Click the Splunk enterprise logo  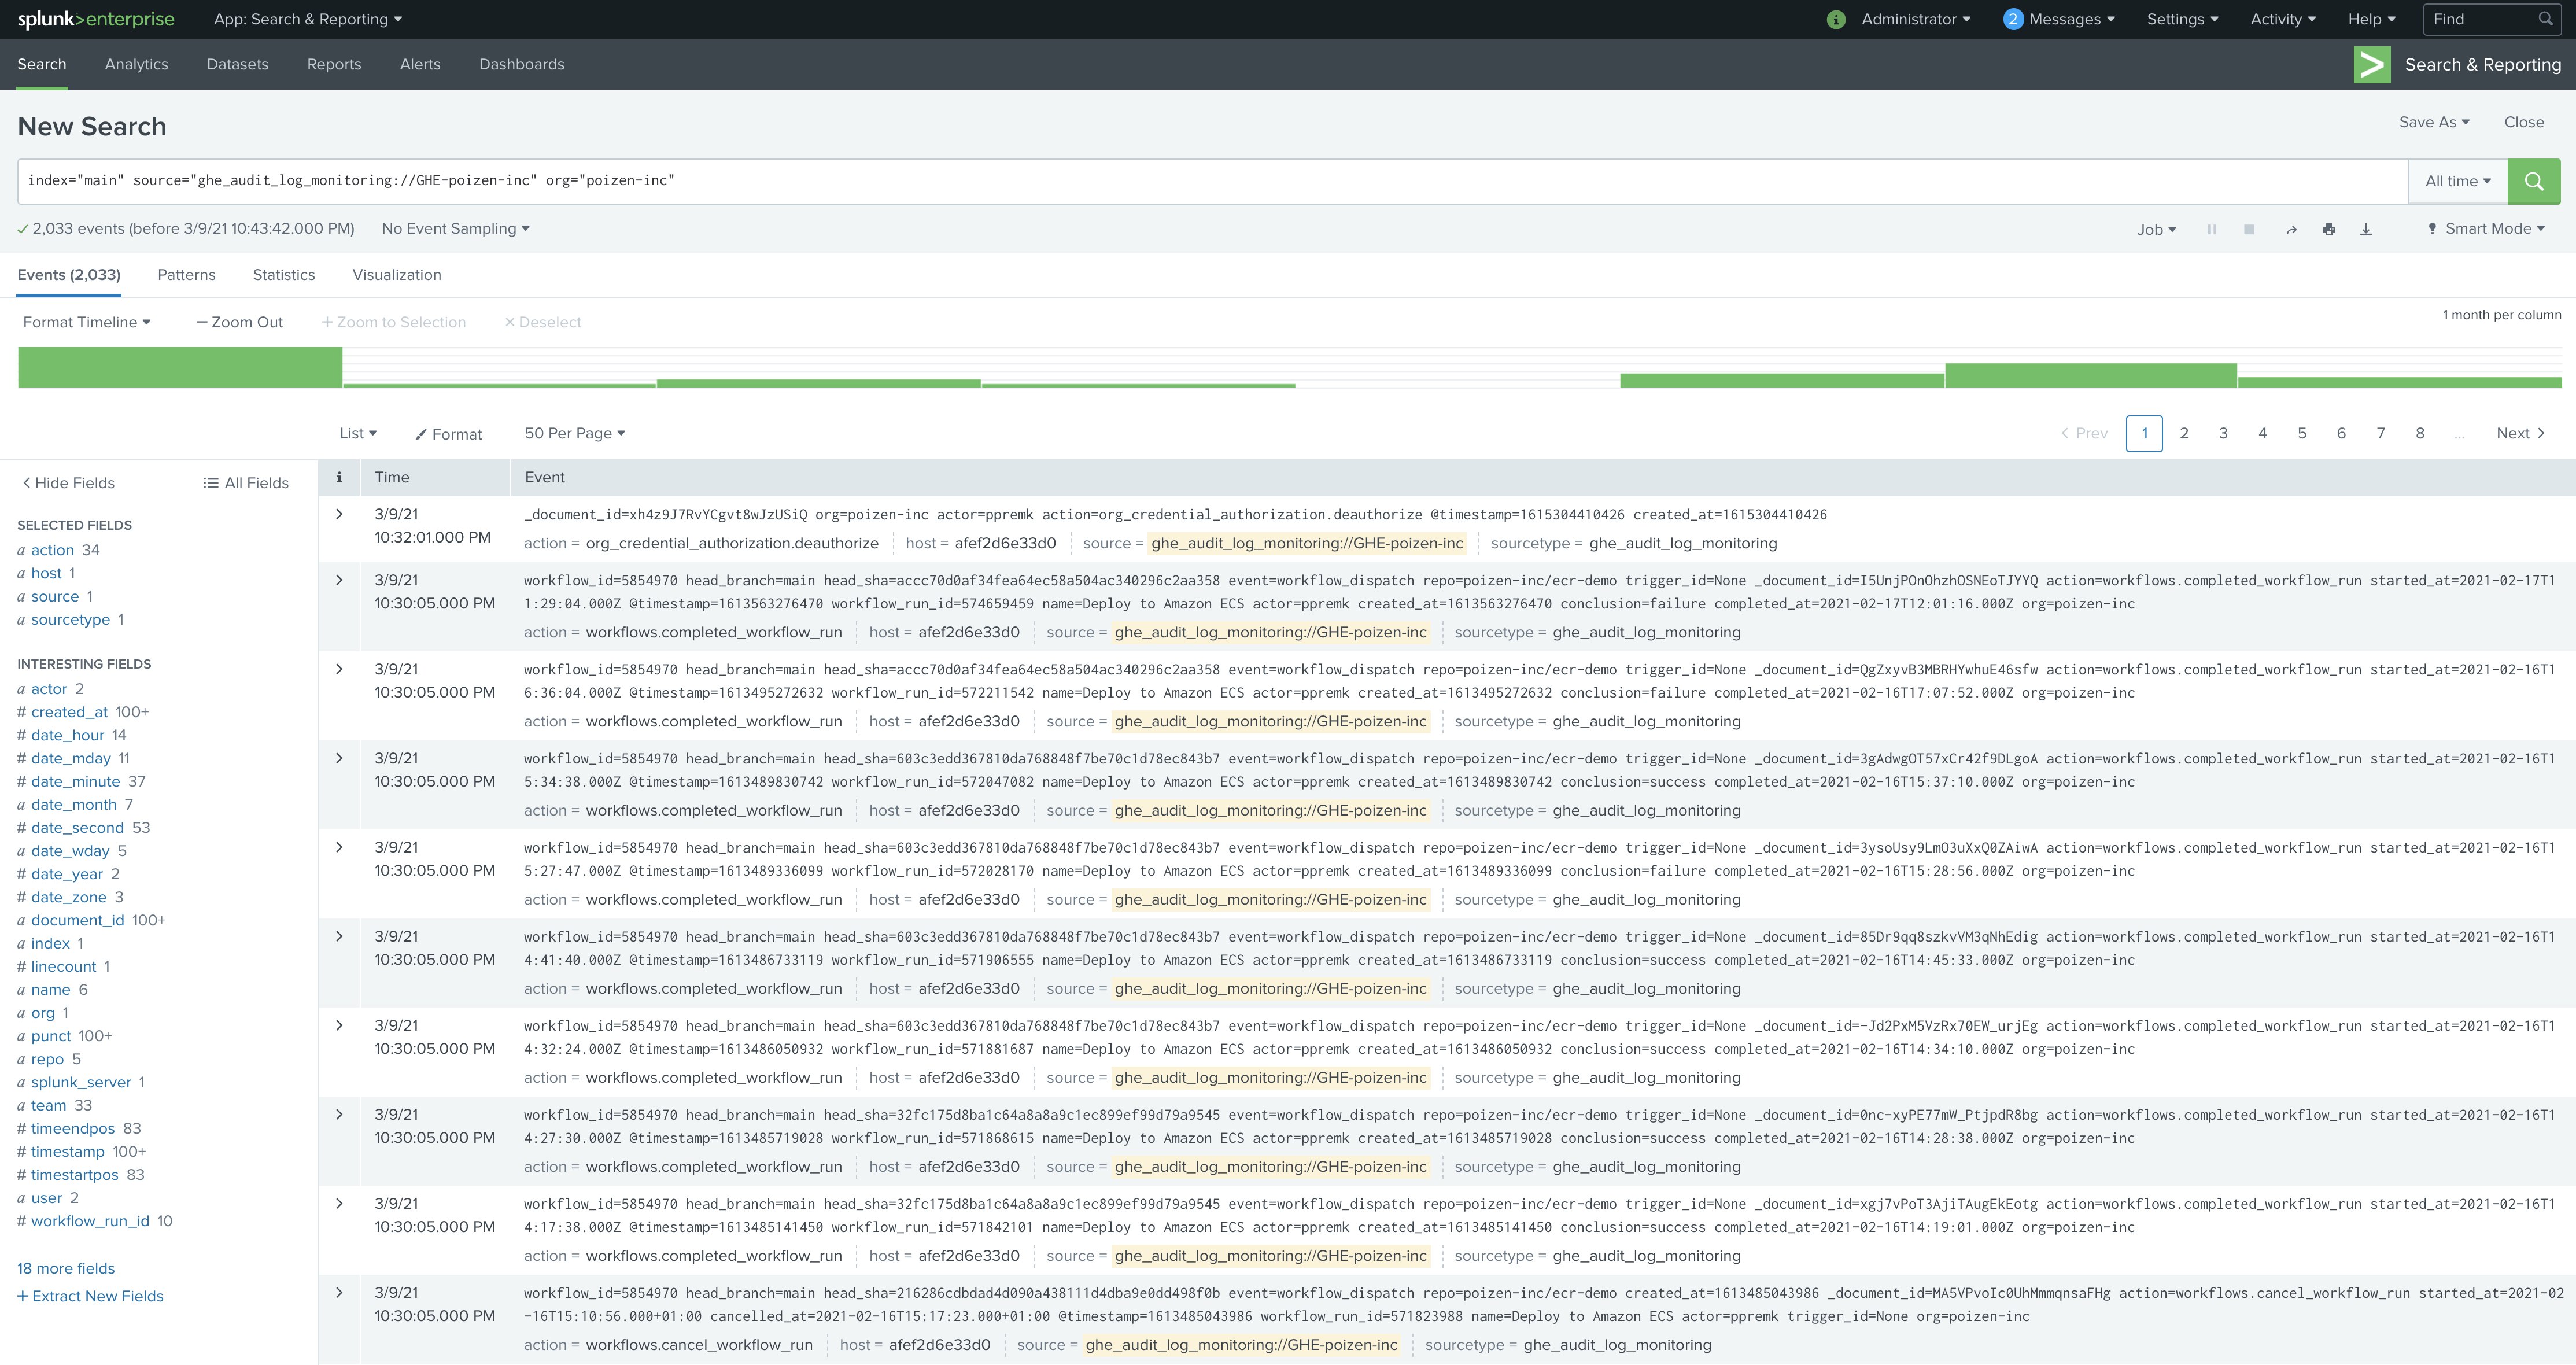point(96,19)
